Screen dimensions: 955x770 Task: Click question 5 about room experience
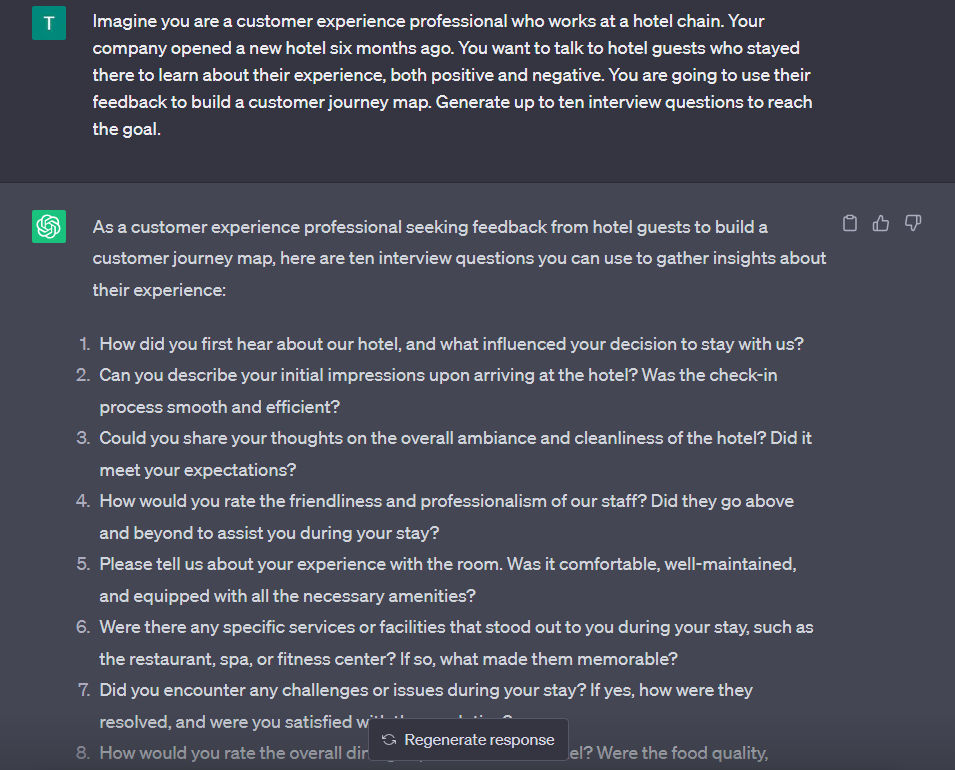coord(448,580)
